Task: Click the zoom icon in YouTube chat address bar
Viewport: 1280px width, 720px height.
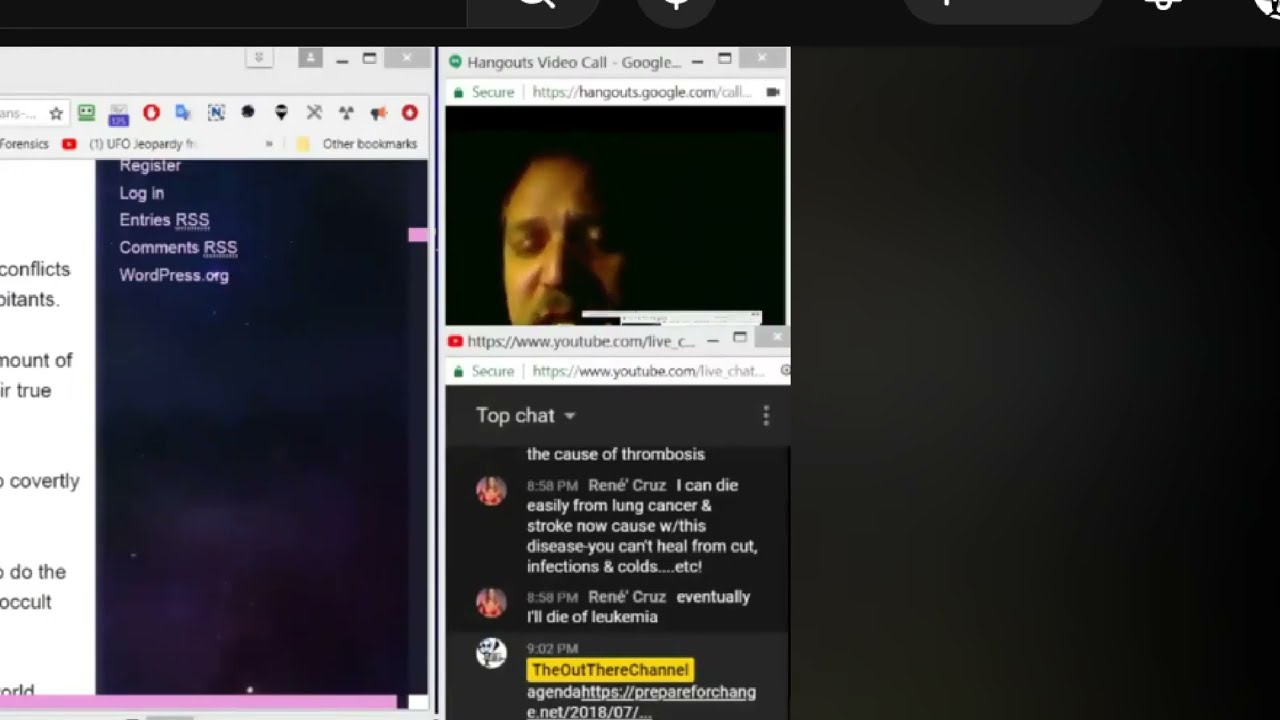Action: (785, 371)
